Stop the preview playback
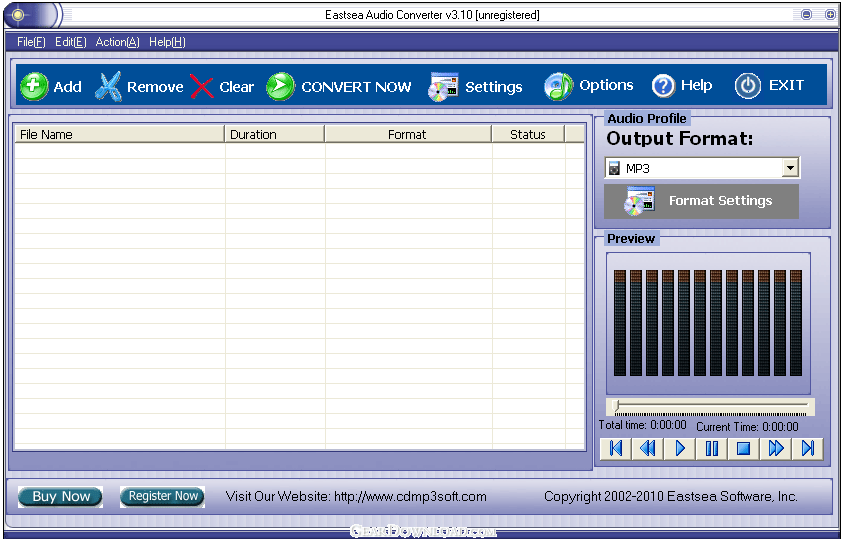The height and width of the screenshot is (539, 847). pos(743,448)
